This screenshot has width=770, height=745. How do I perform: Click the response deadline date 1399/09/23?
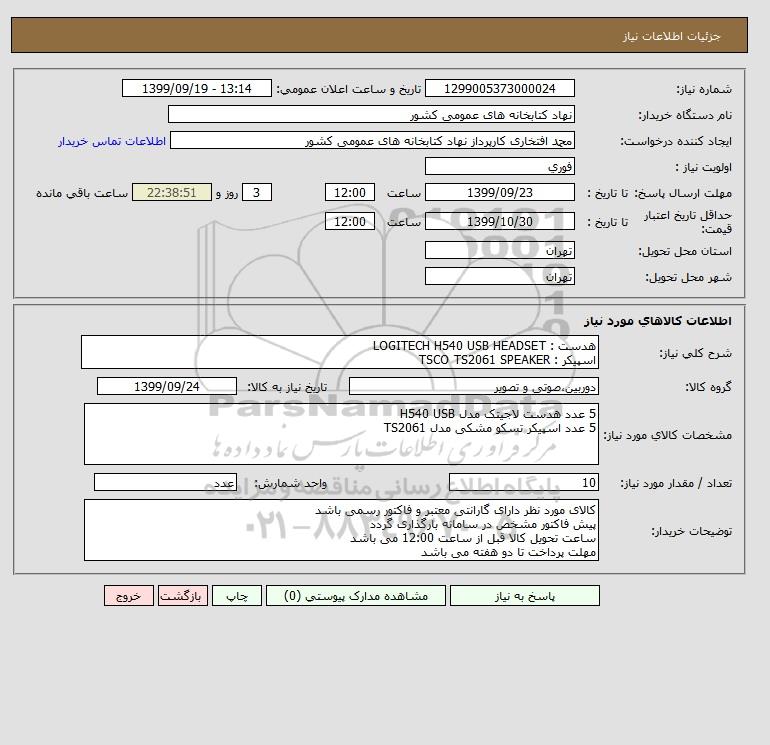499,193
